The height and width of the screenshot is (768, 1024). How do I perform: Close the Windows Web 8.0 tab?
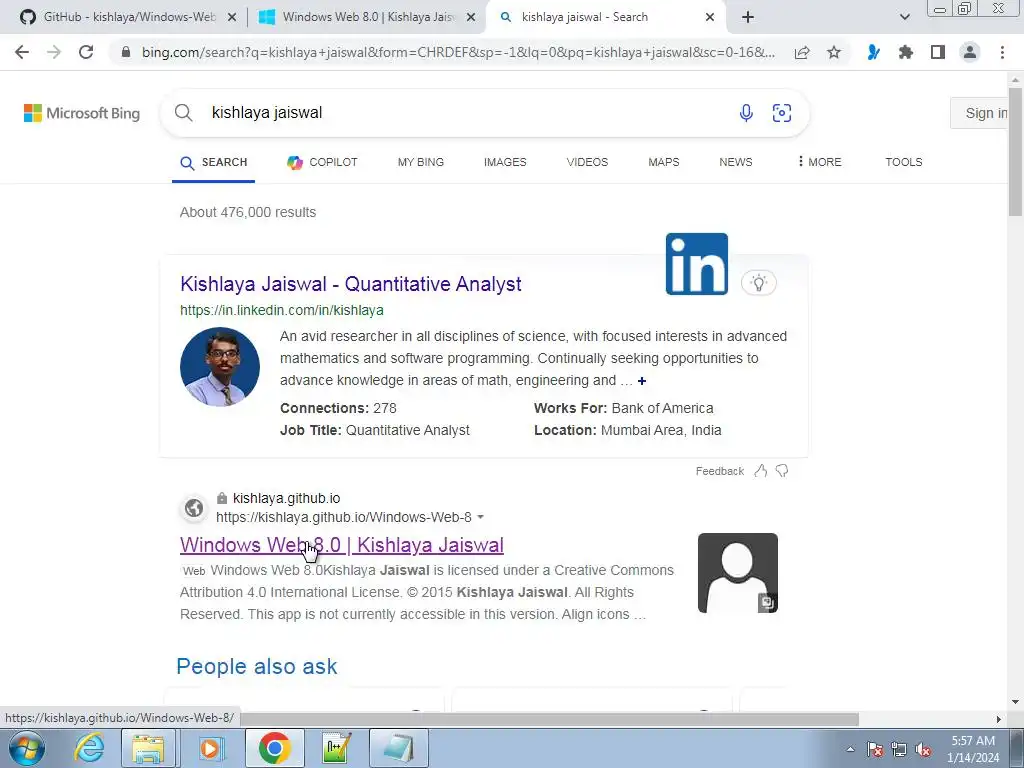click(x=471, y=18)
